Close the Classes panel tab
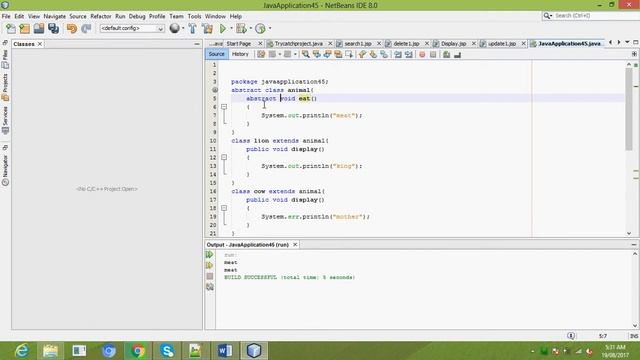The width and height of the screenshot is (640, 360). tap(40, 44)
